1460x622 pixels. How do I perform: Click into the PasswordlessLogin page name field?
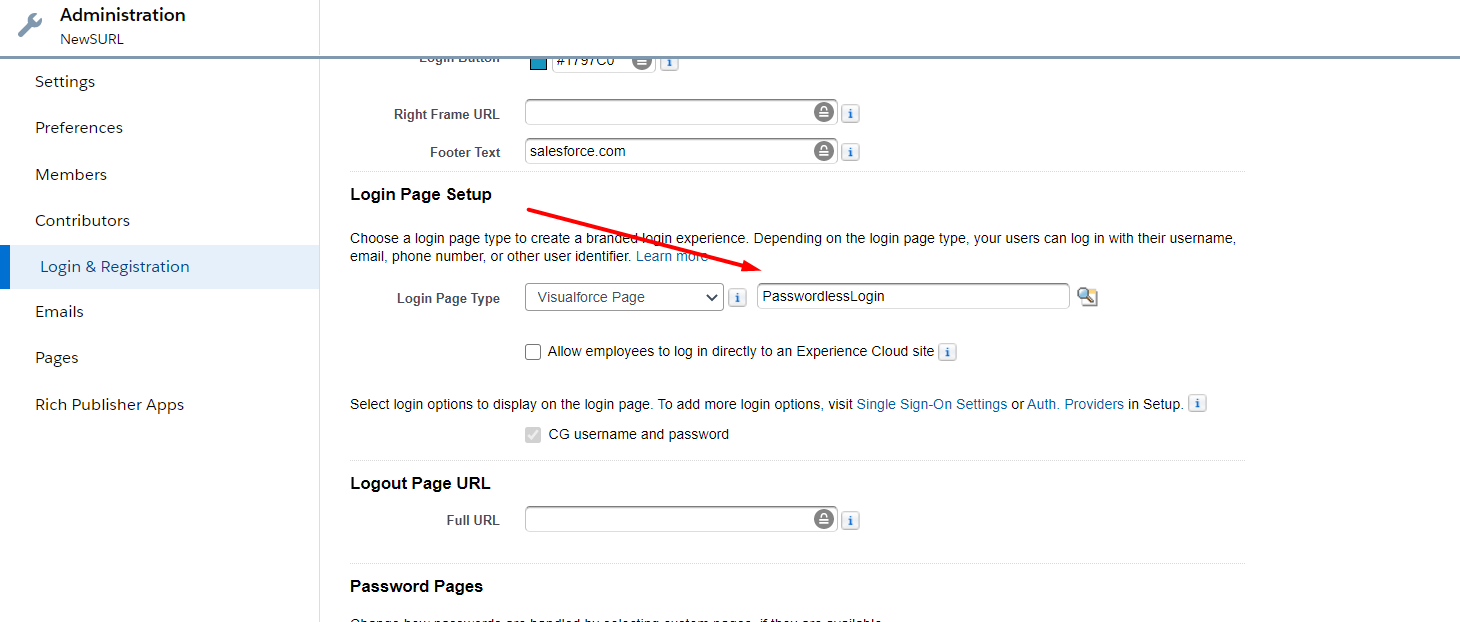tap(912, 296)
